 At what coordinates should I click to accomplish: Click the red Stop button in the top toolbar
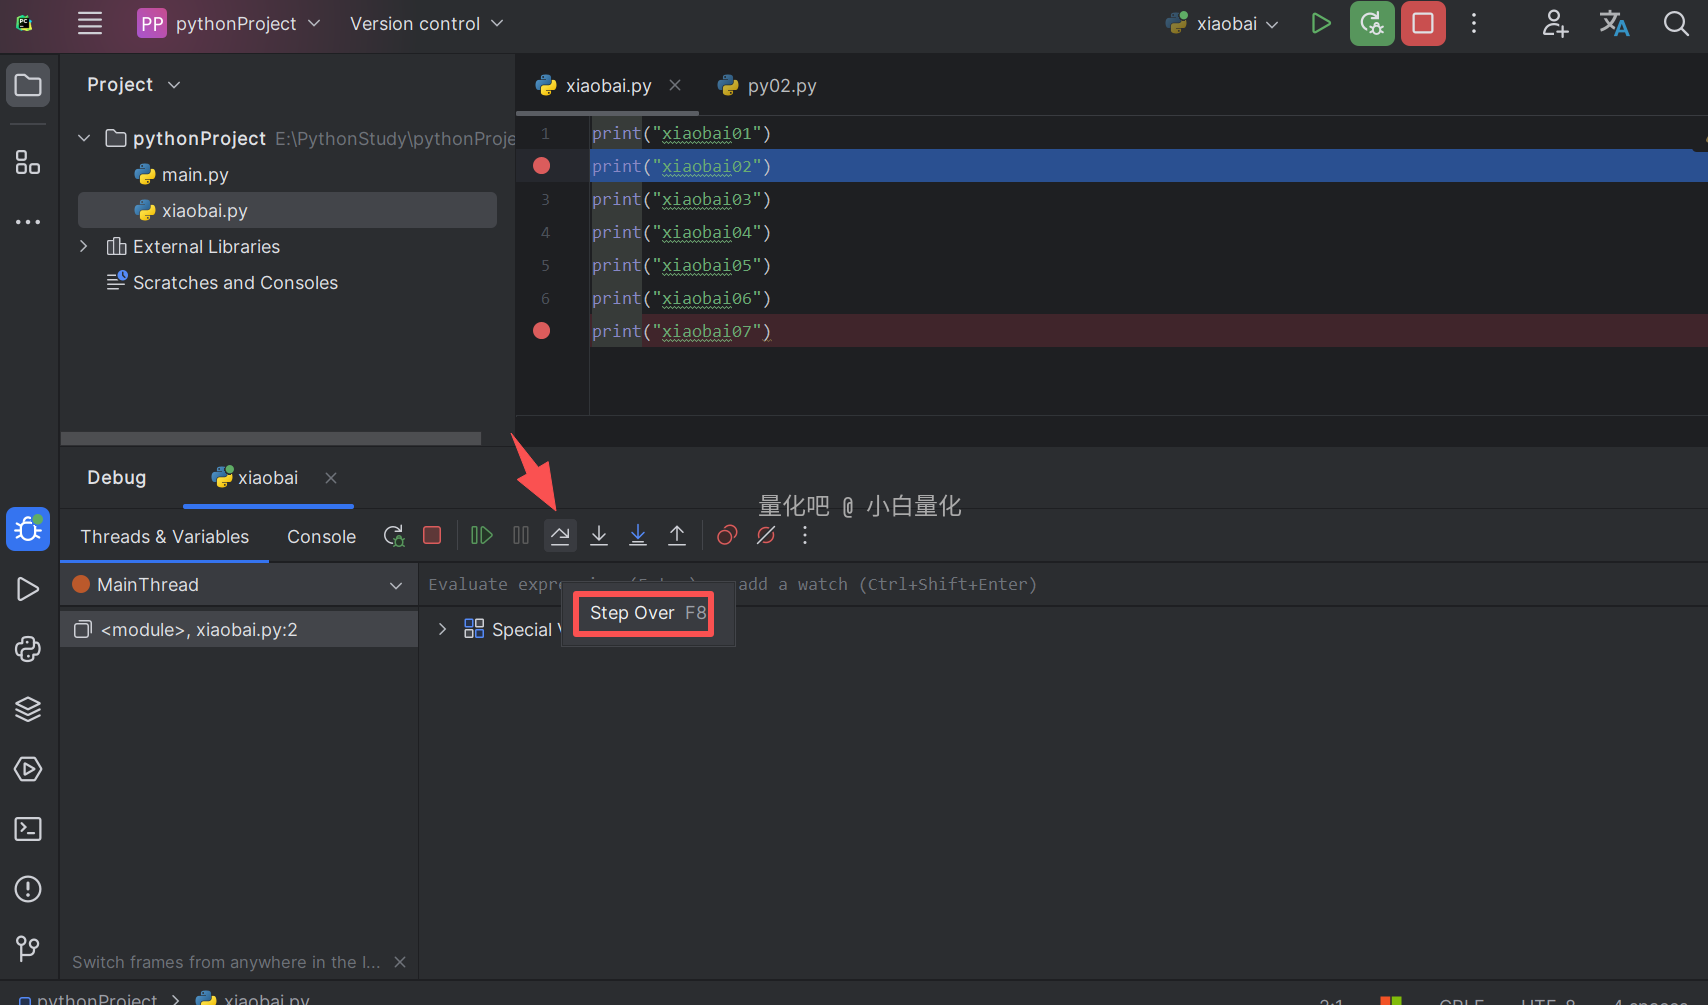click(1422, 24)
